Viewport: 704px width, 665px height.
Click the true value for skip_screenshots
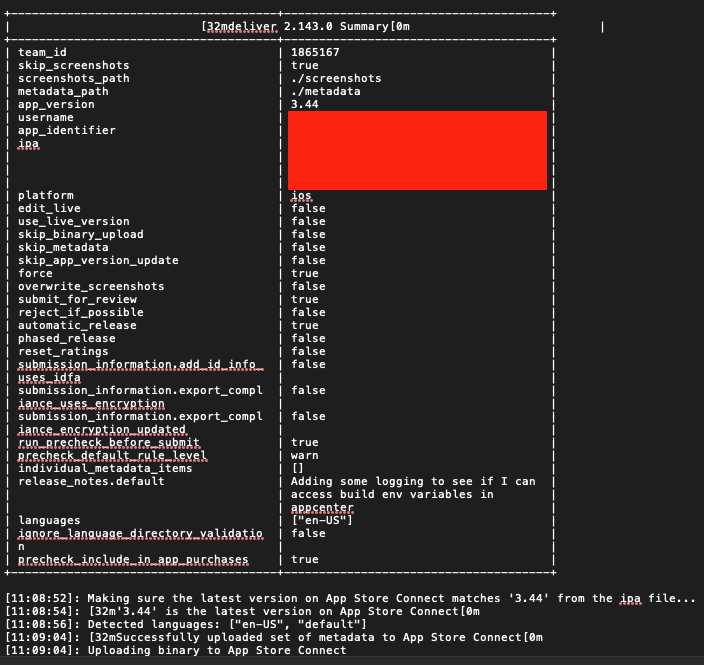pyautogui.click(x=305, y=66)
